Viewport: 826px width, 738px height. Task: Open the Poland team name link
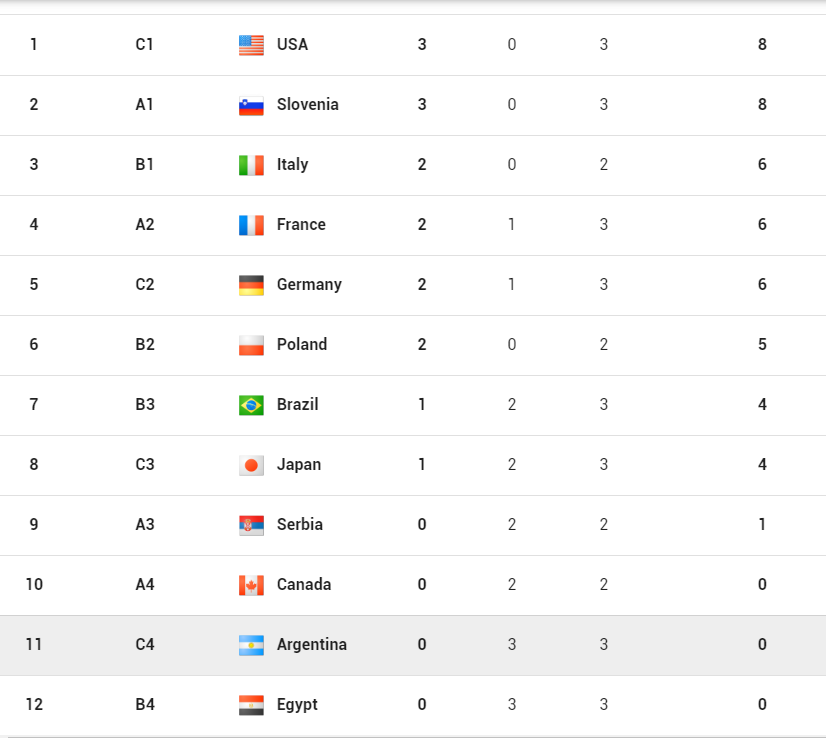coord(301,345)
